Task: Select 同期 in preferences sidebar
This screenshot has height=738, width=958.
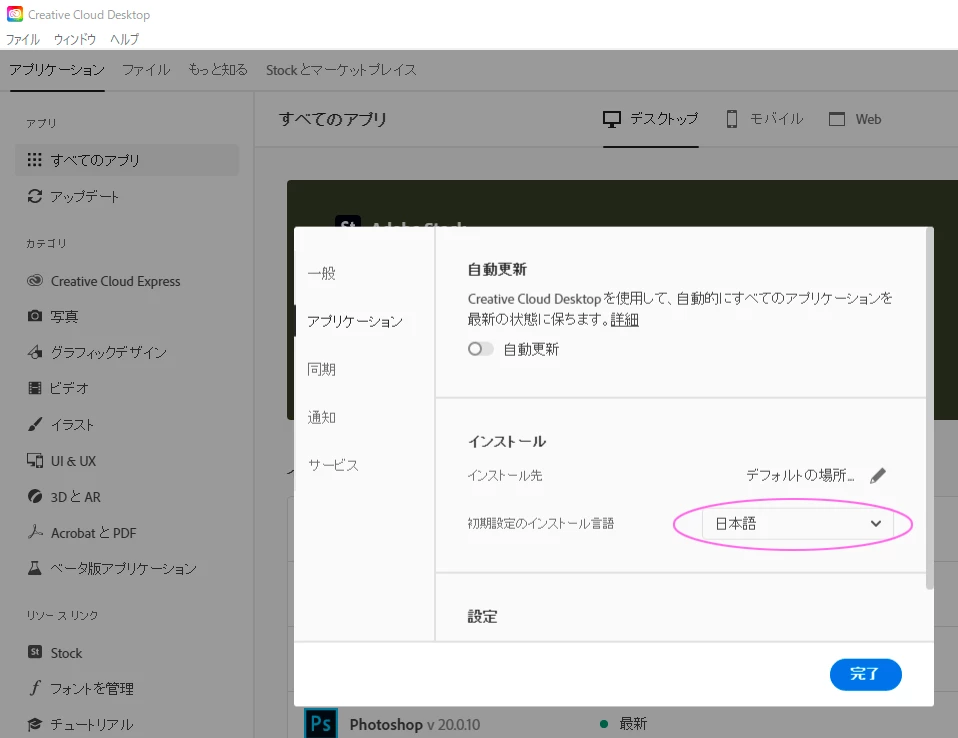Action: coord(322,369)
